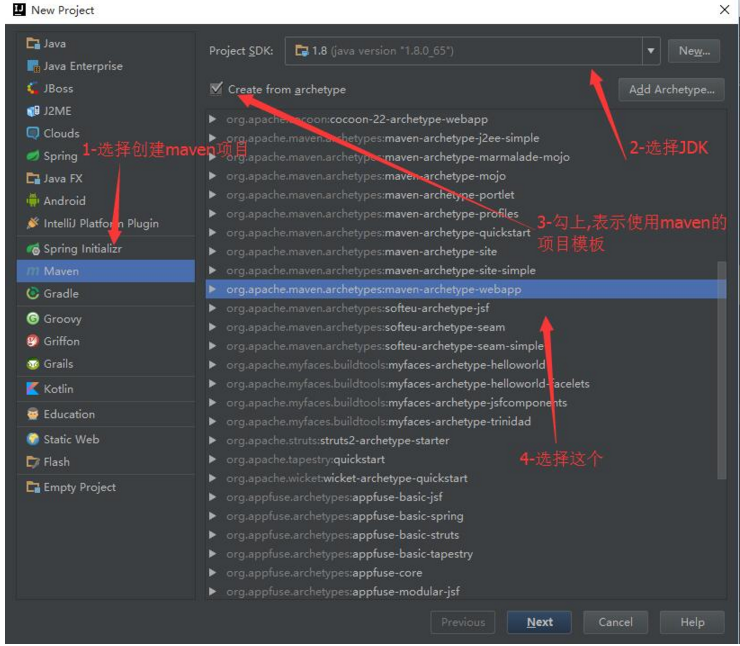
Task: Click the Cancel button
Action: (615, 622)
